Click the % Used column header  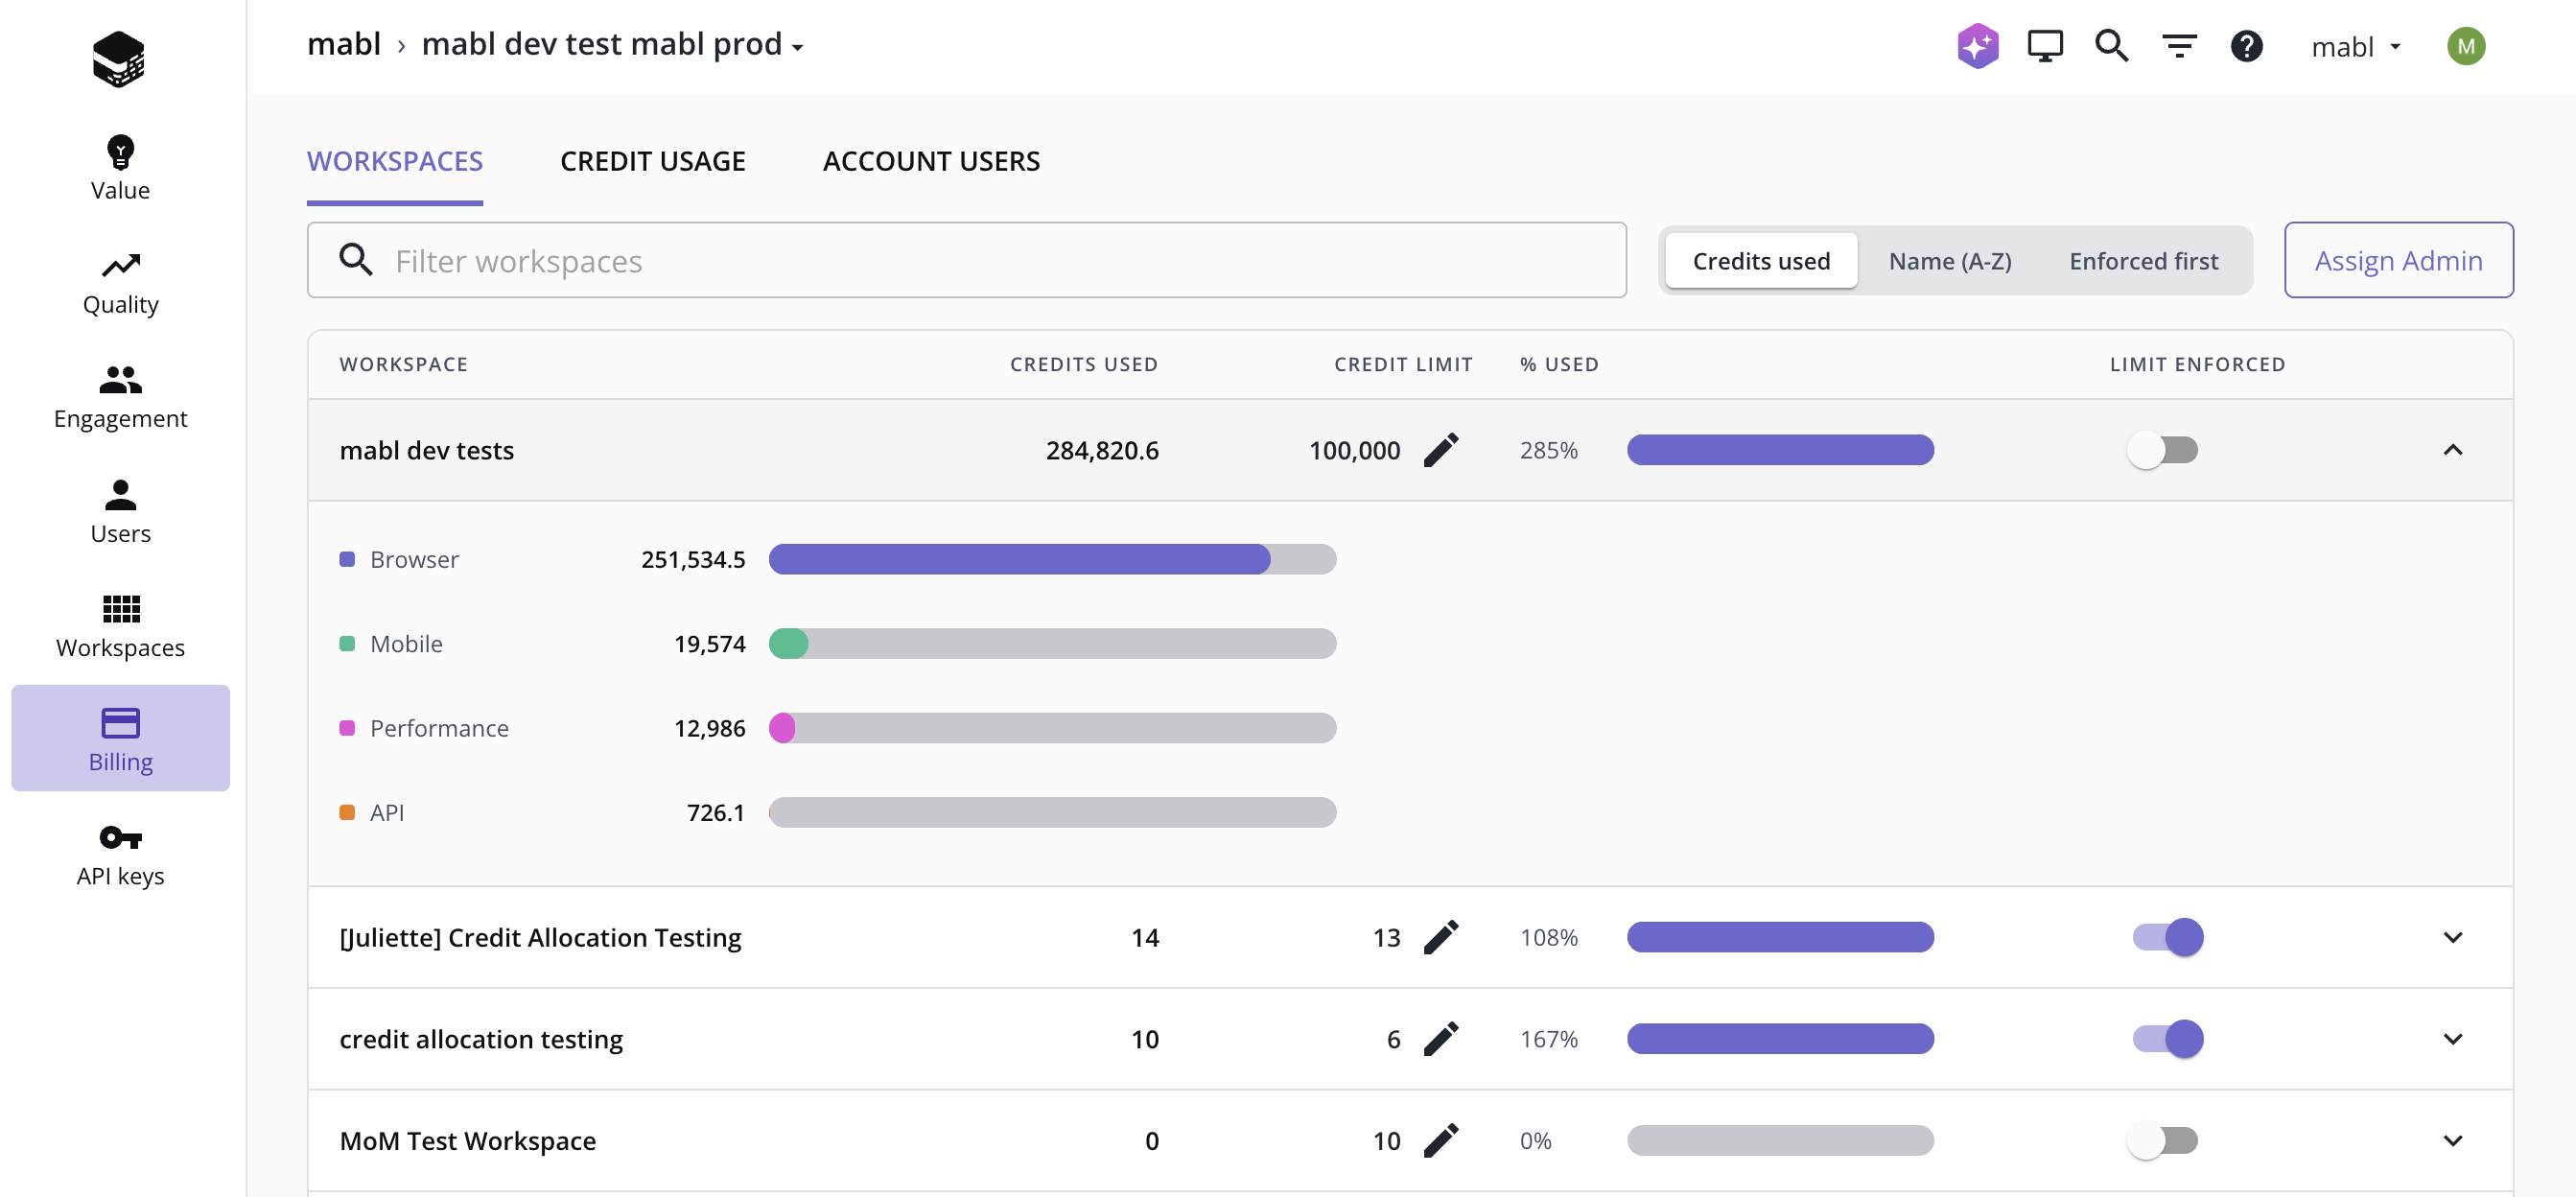click(x=1559, y=365)
